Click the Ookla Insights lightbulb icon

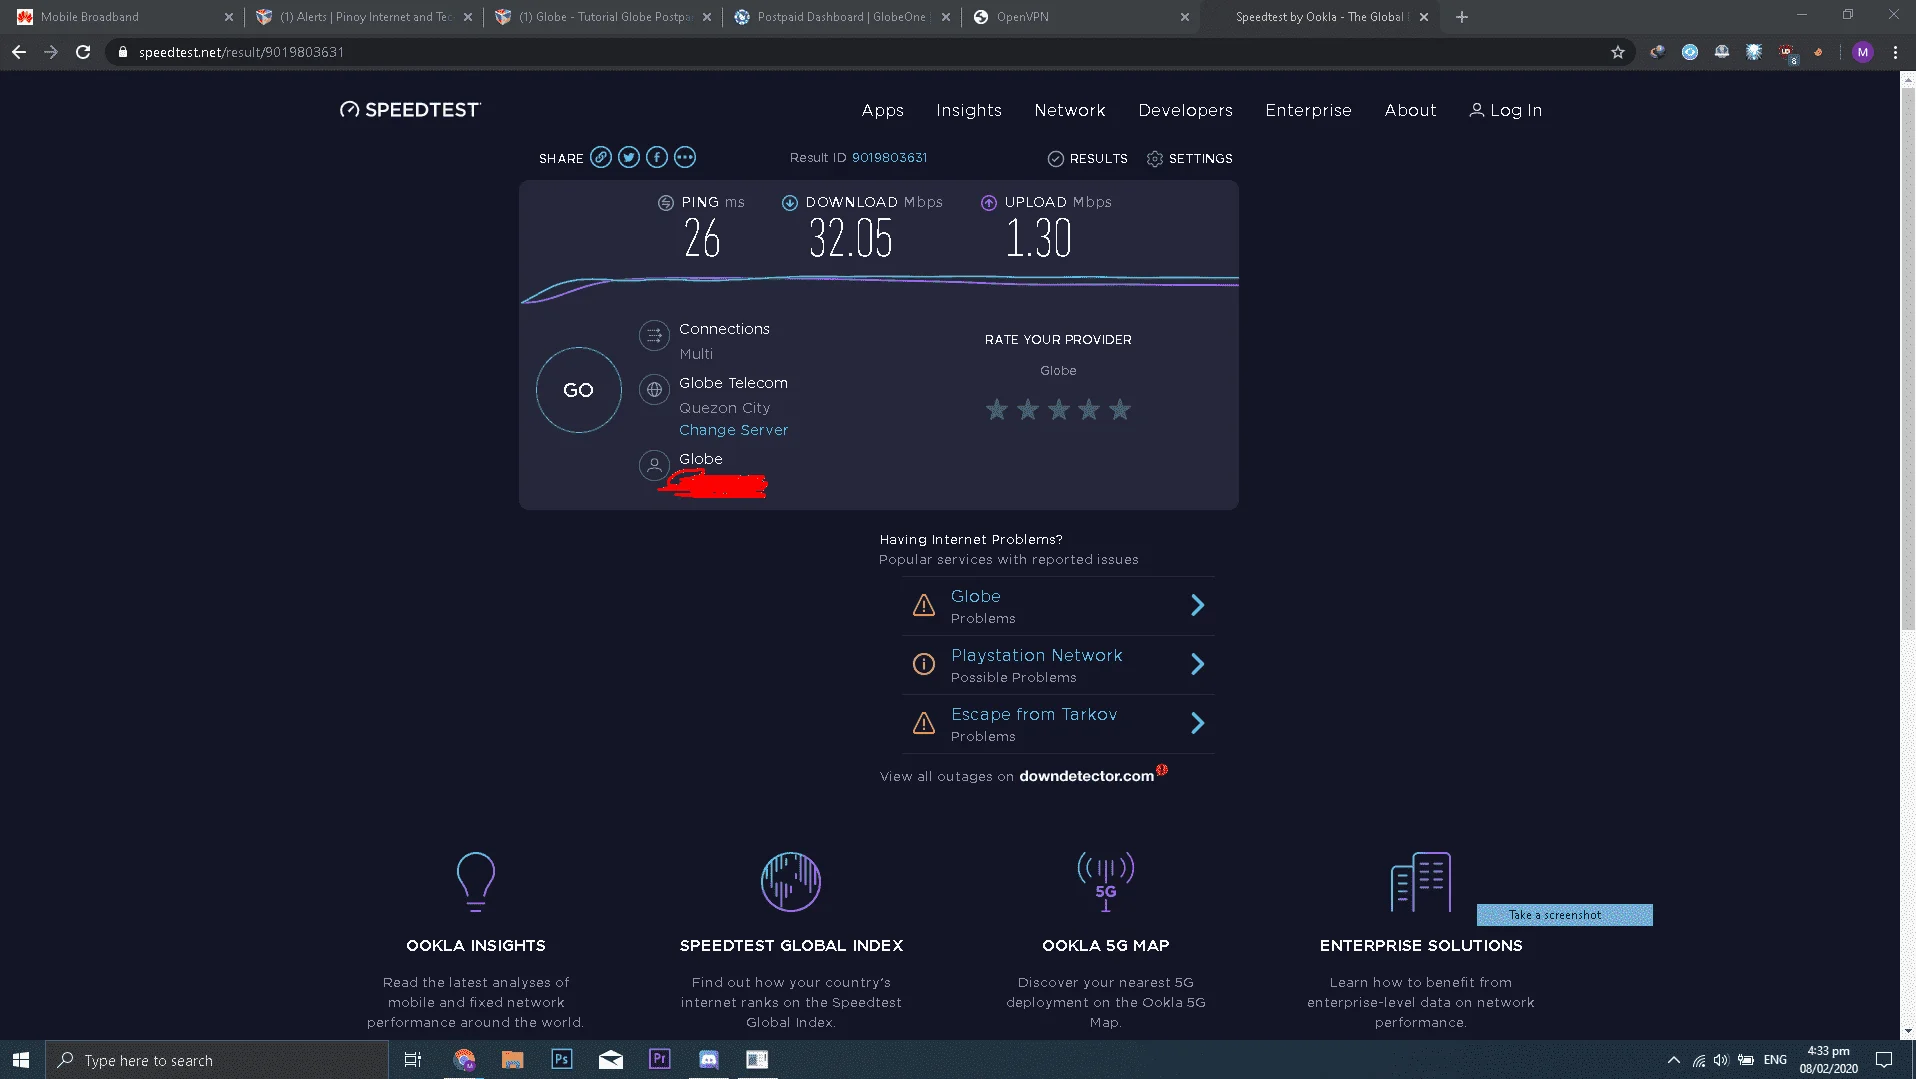(x=475, y=881)
